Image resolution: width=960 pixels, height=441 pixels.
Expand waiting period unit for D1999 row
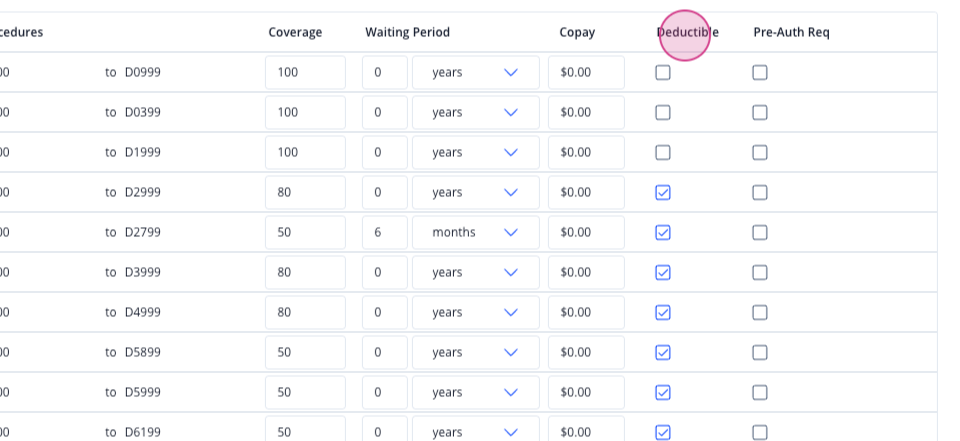(x=476, y=153)
